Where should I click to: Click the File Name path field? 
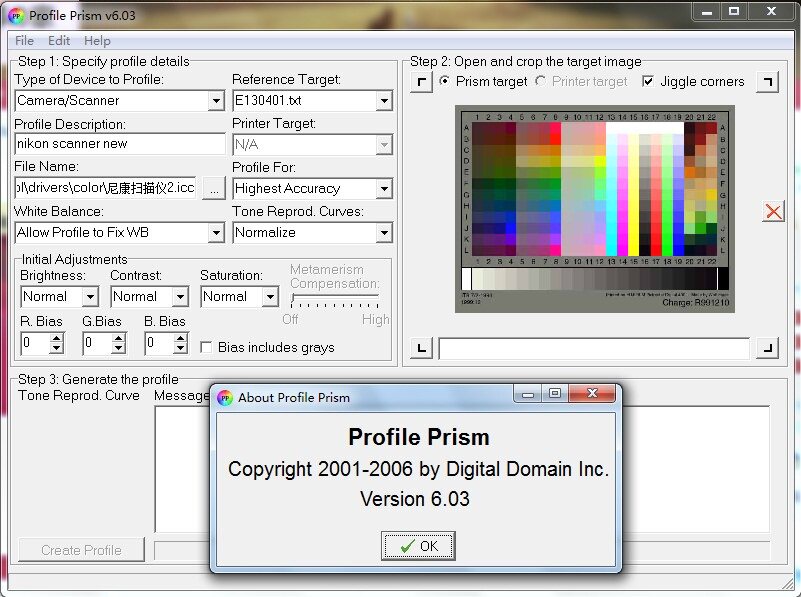coord(105,188)
